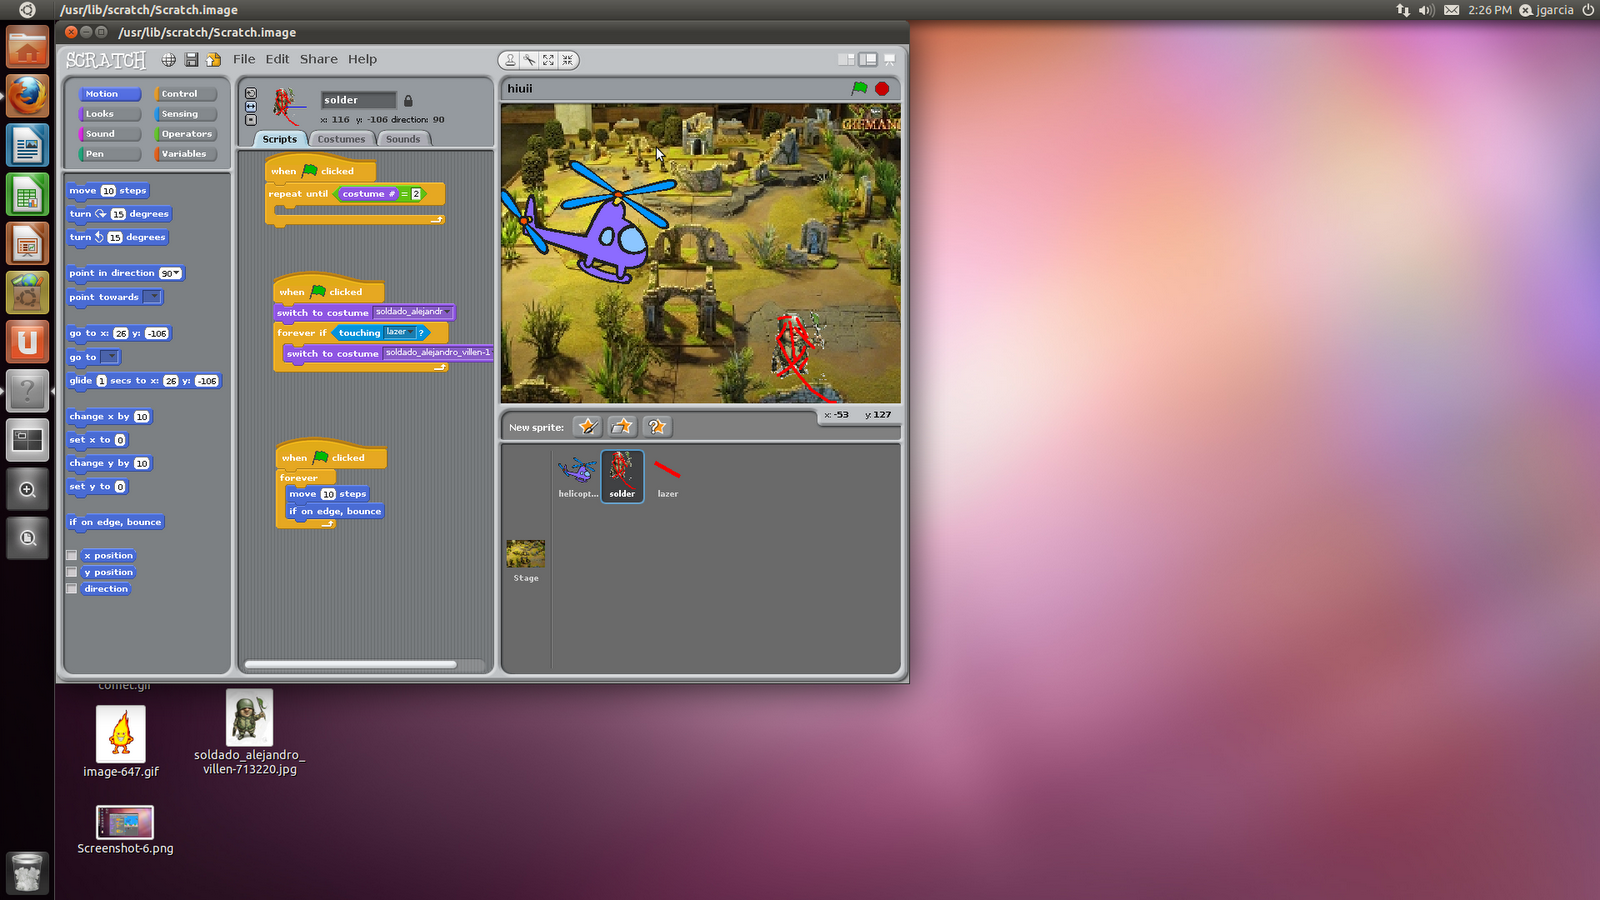The image size is (1600, 900).
Task: Open Help menu
Action: (x=362, y=59)
